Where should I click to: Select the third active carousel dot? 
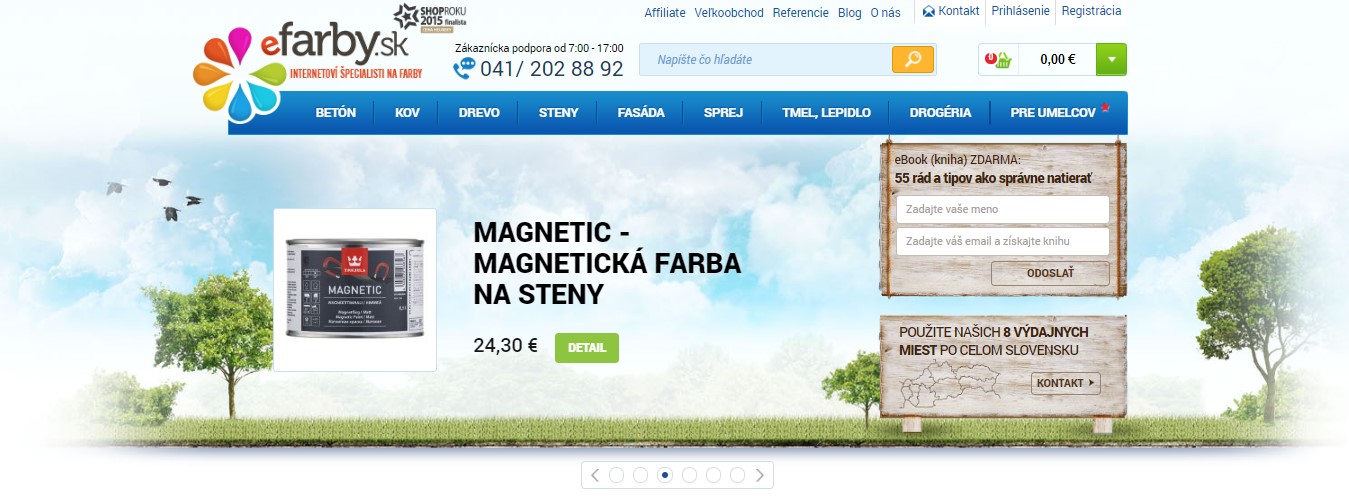coord(665,475)
